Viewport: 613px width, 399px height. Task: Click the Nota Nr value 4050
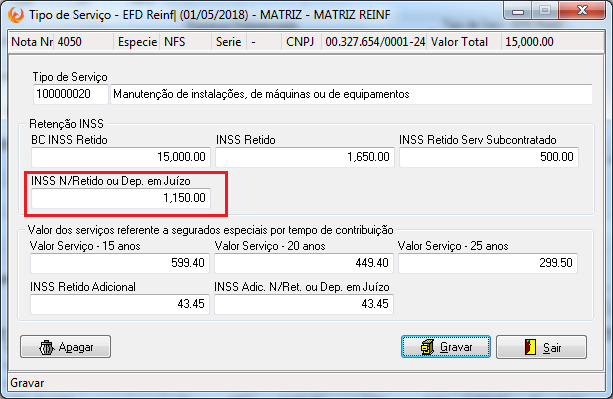[70, 42]
